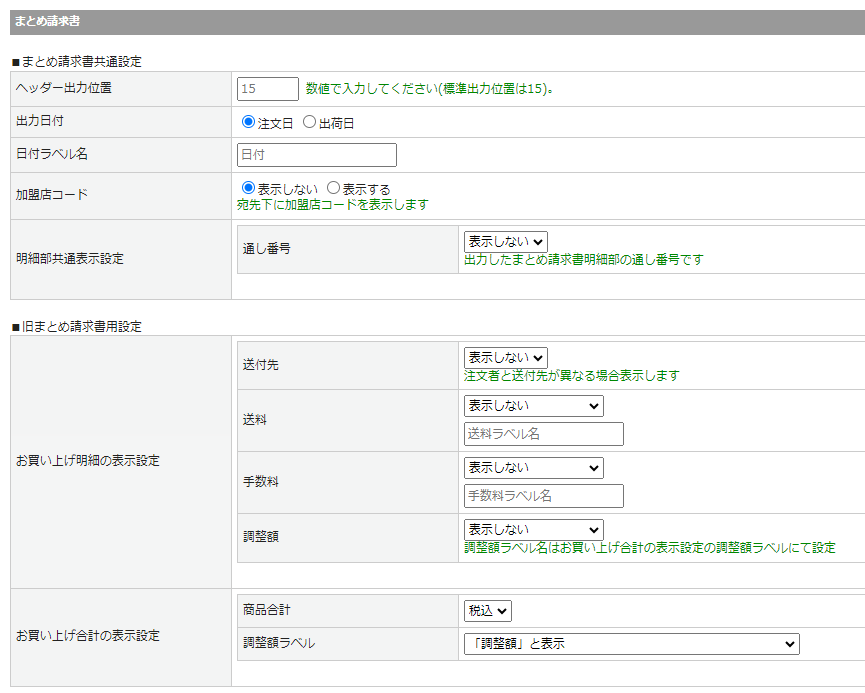Choose 表示する for 加盟店コード

tap(334, 188)
